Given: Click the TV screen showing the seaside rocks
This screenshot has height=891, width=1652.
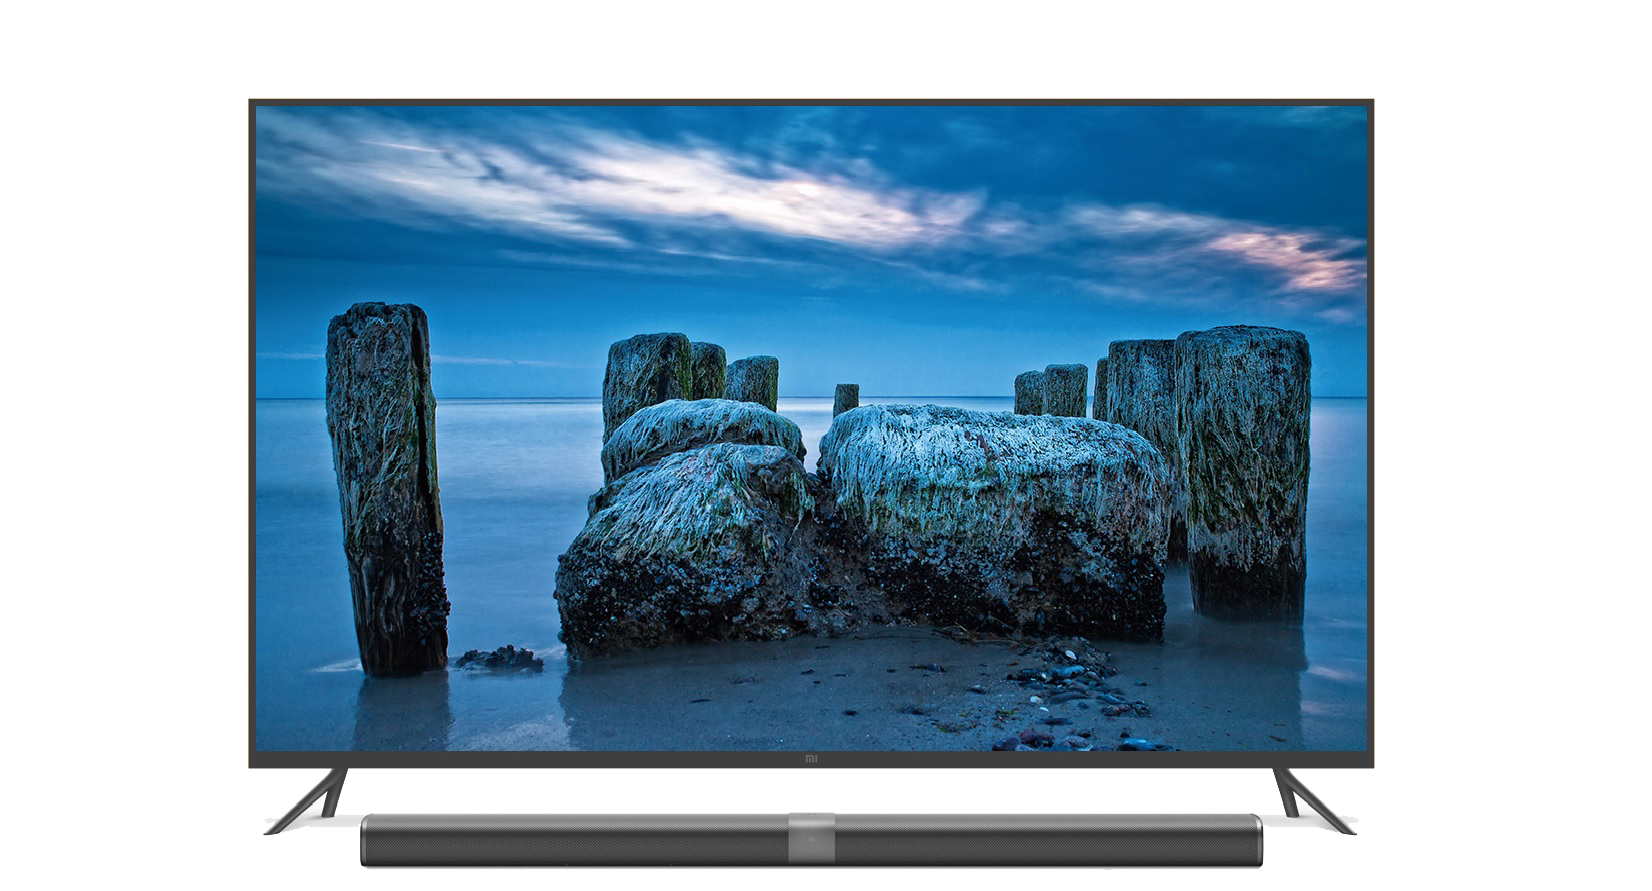Looking at the screenshot, I should [811, 428].
